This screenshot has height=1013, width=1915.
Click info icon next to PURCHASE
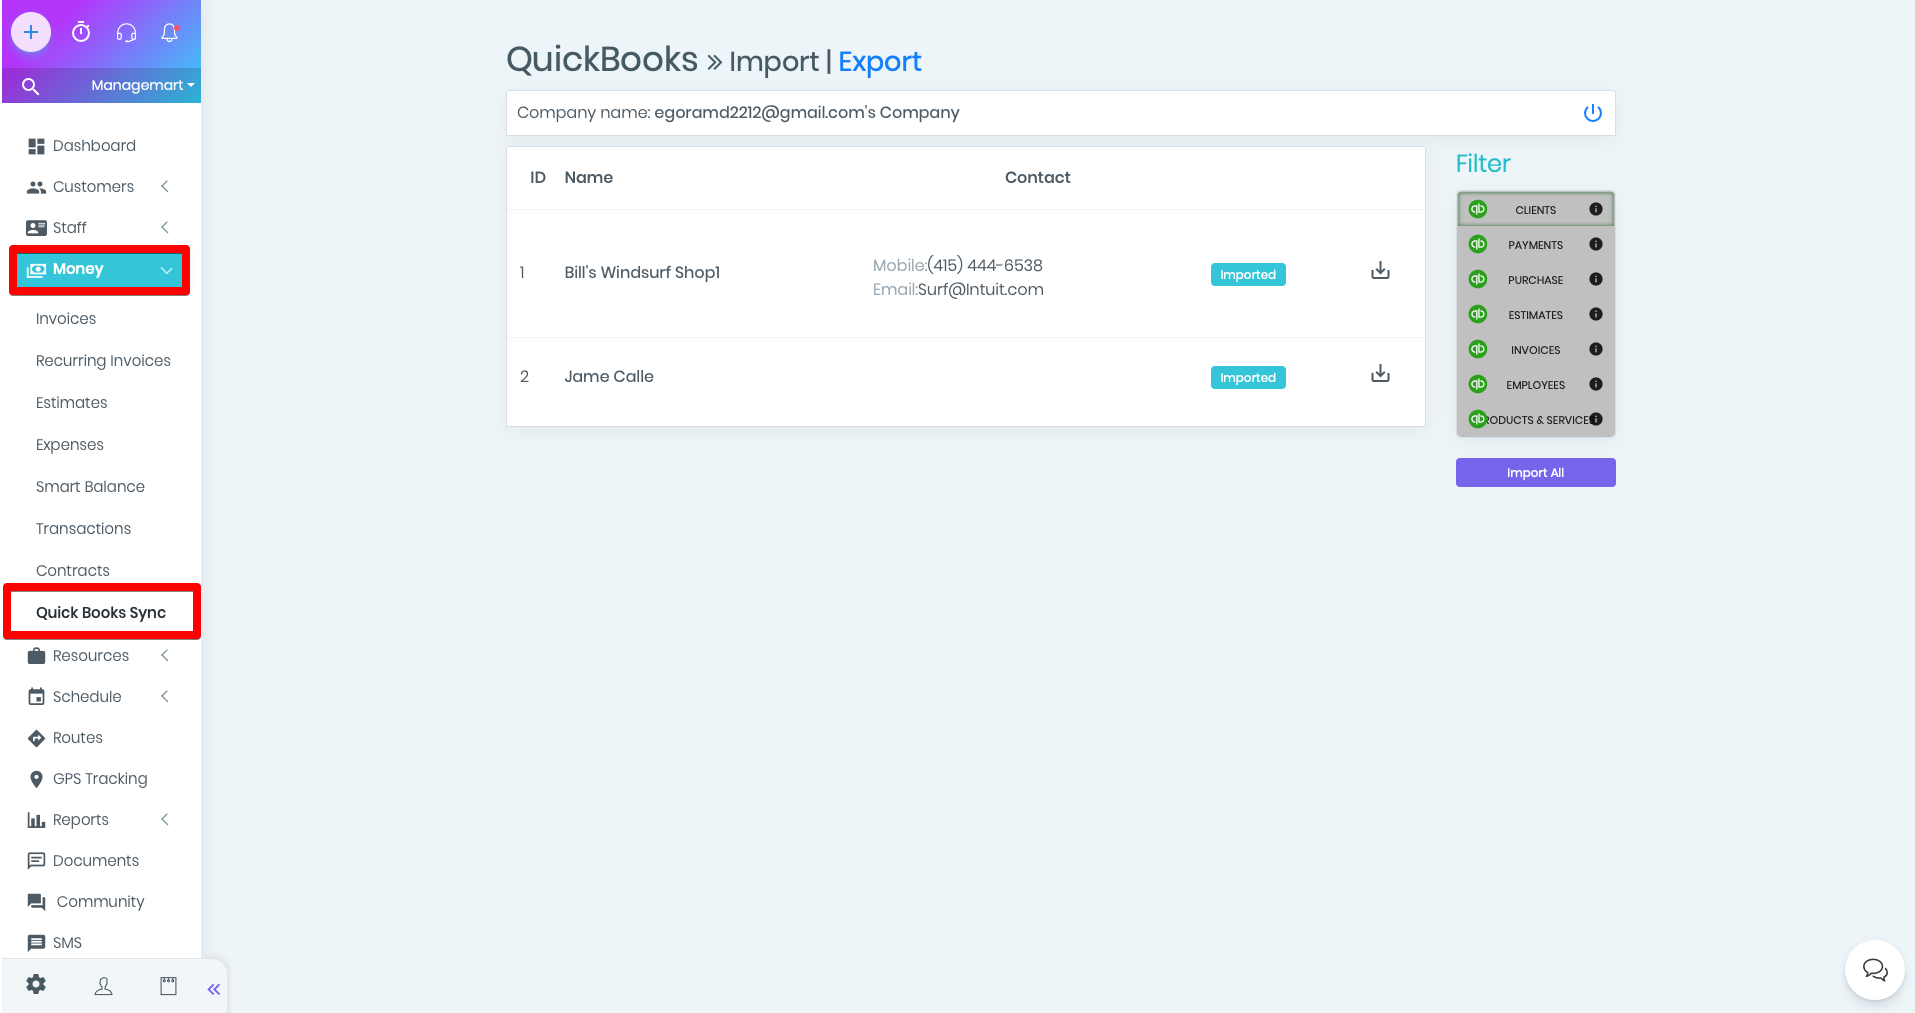tap(1596, 279)
